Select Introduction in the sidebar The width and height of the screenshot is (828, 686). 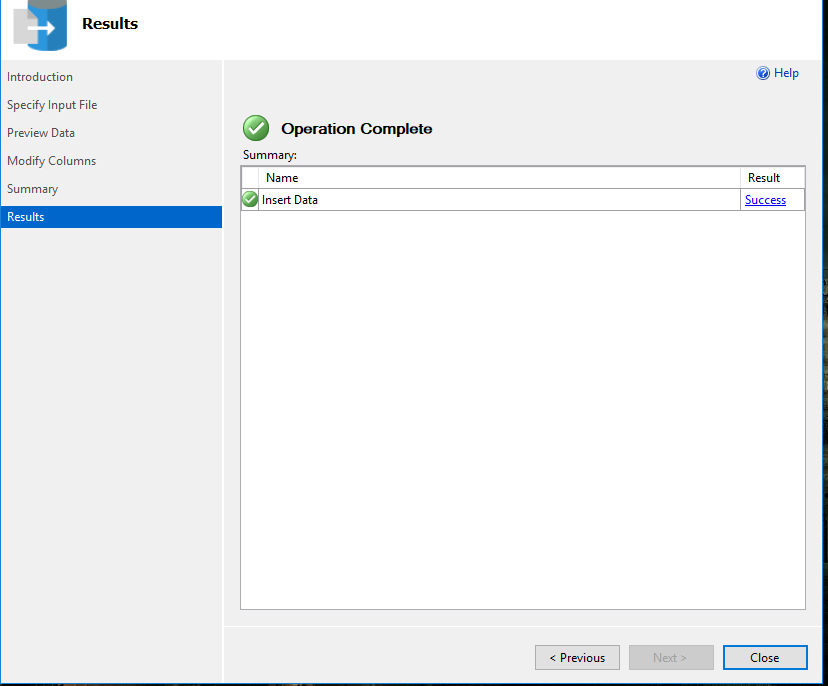(x=40, y=77)
